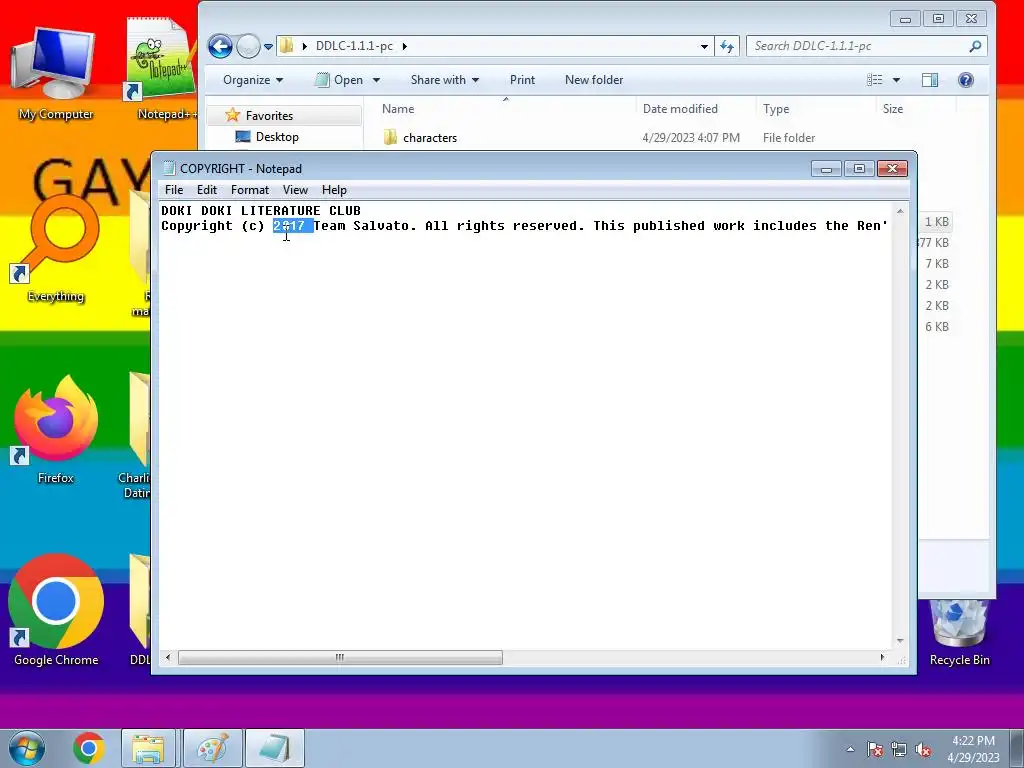
Task: Click the Open button in Explorer toolbar
Action: [340, 80]
